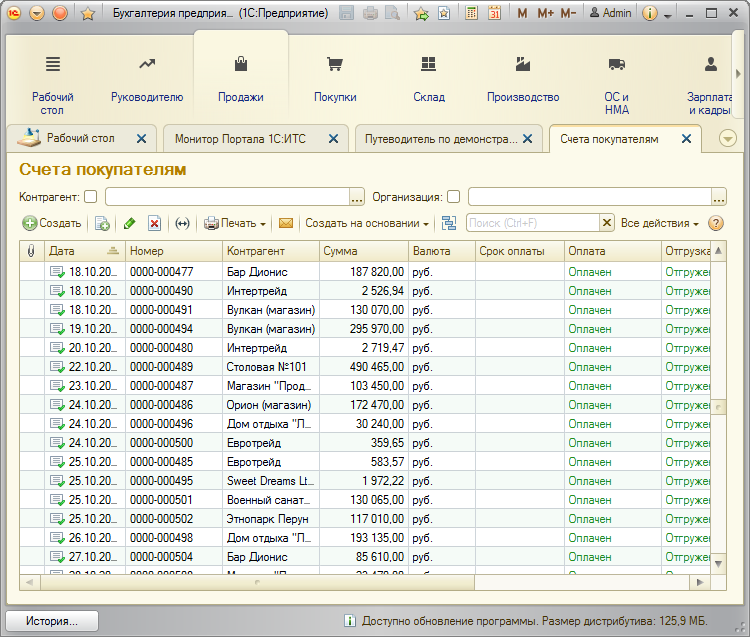Viewport: 750px width, 637px height.
Task: Click the structure of subordination icon
Action: [449, 223]
